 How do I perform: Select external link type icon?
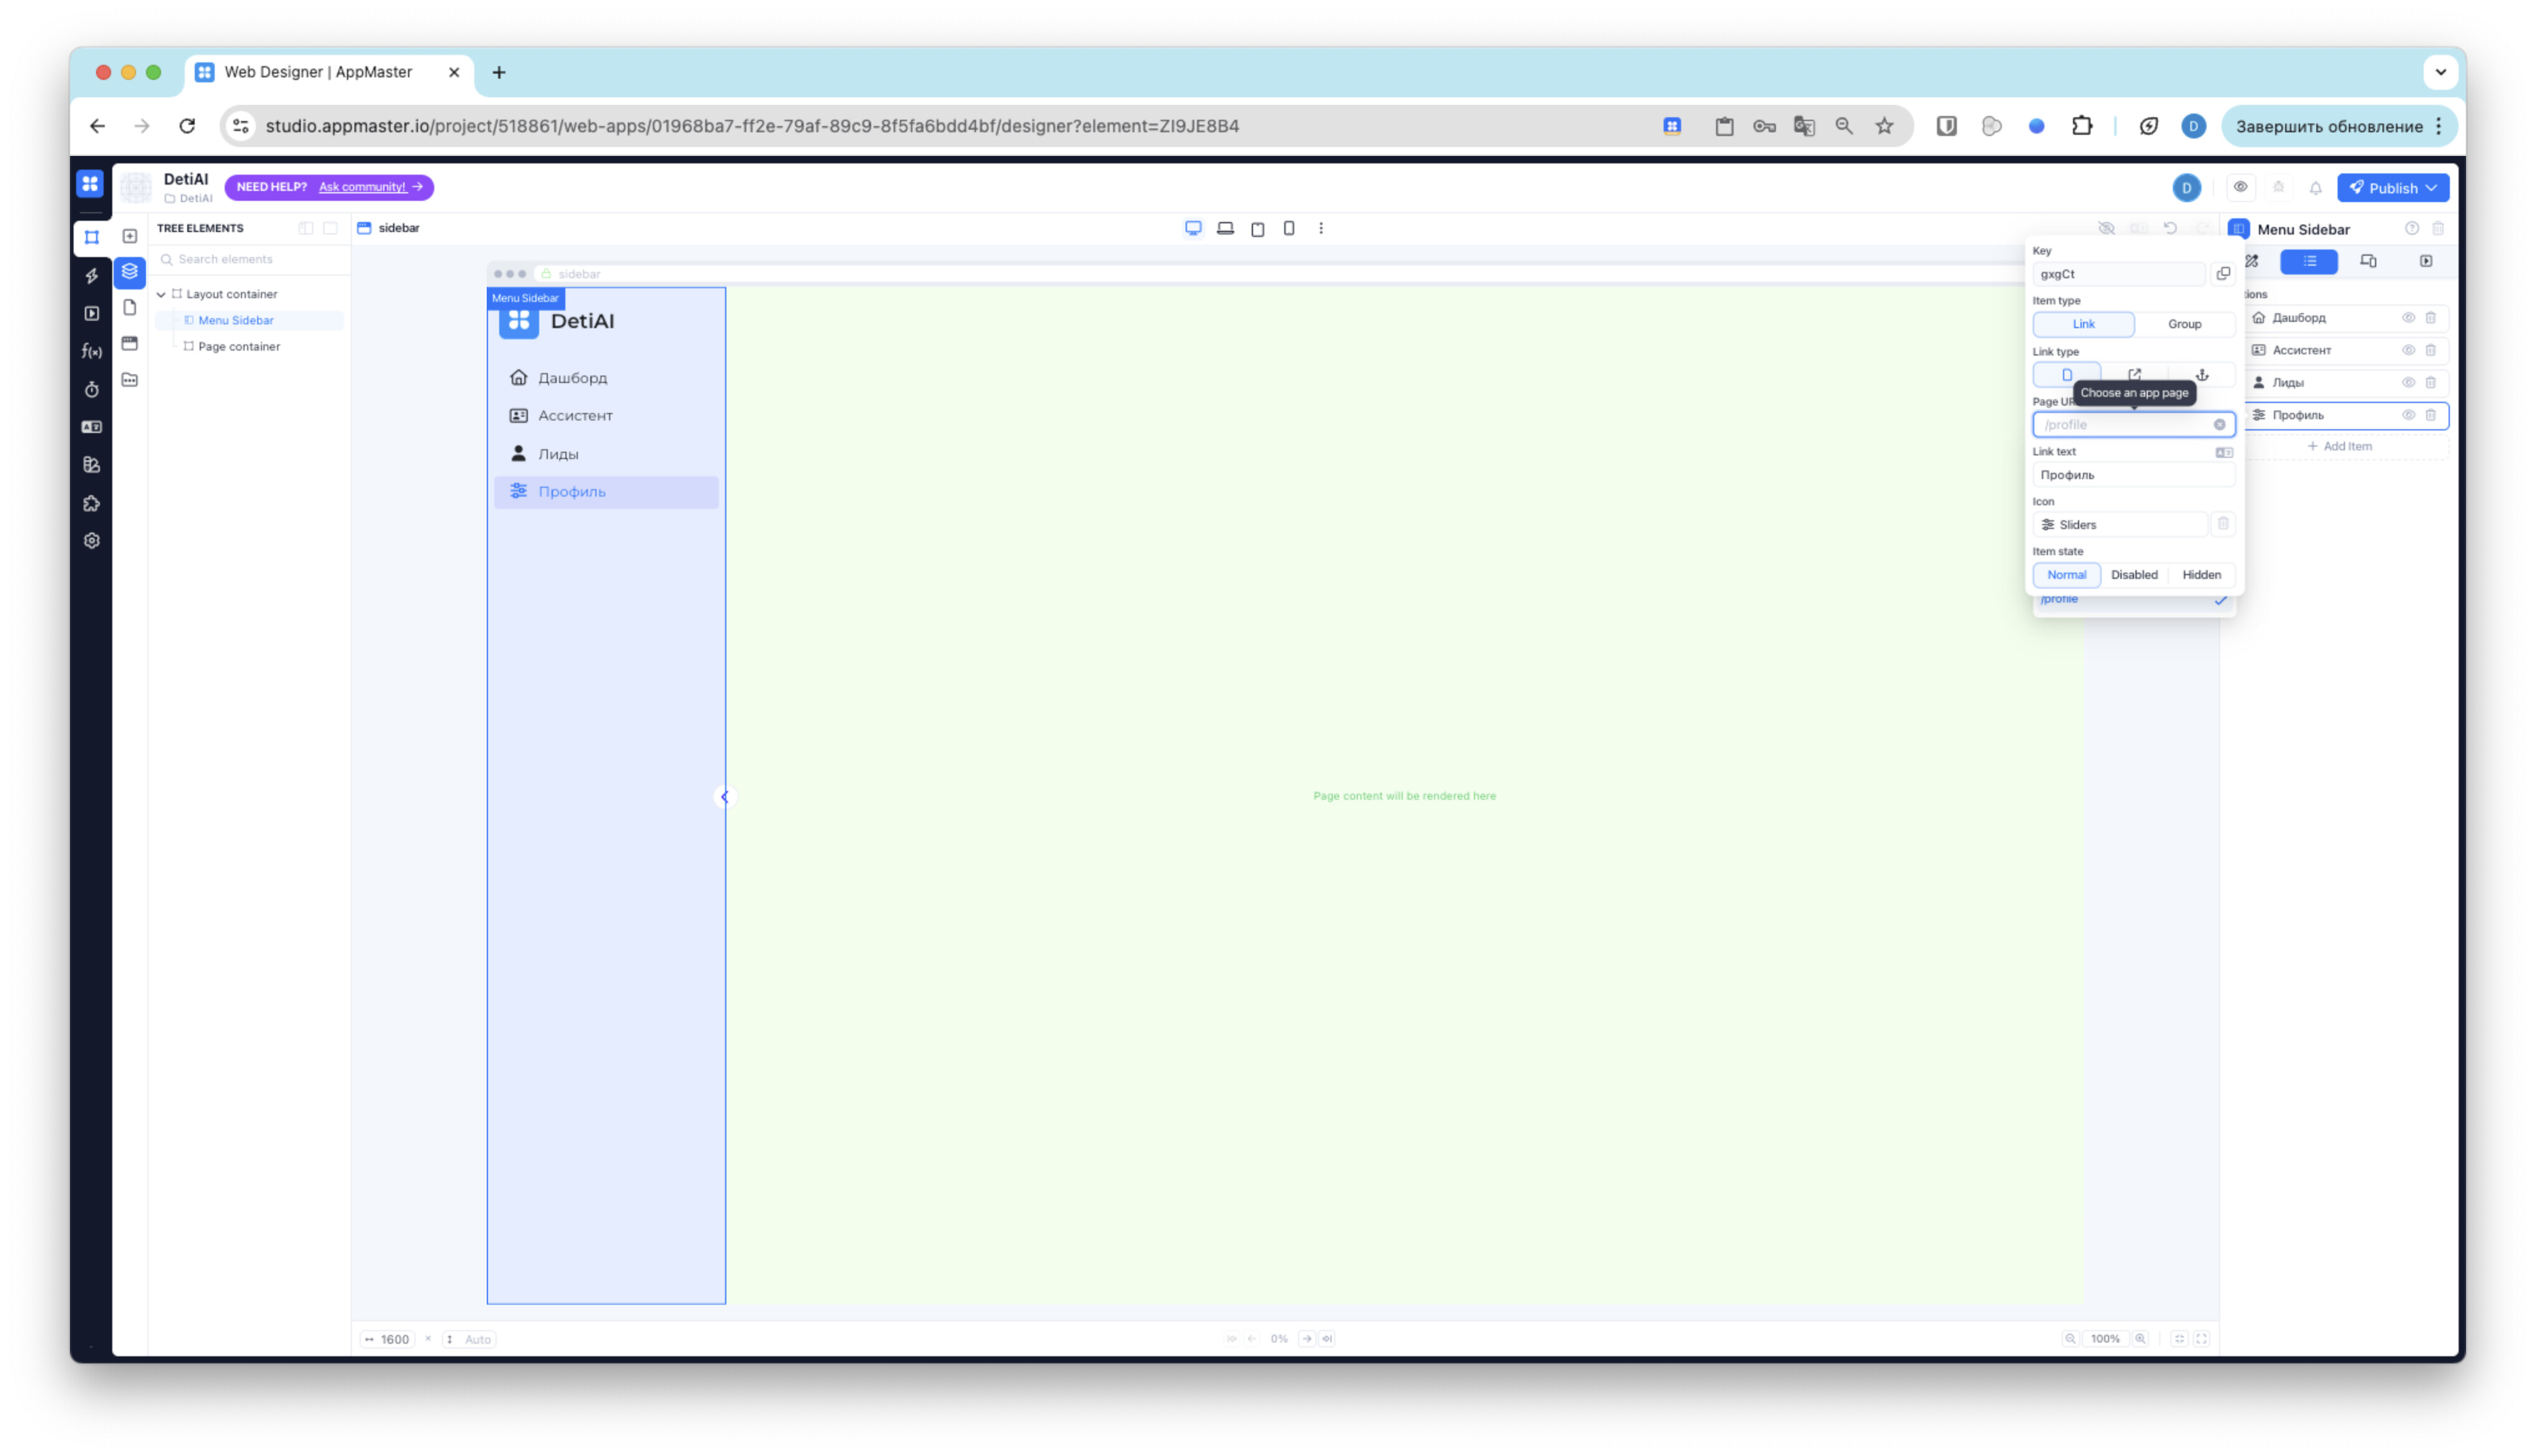pyautogui.click(x=2134, y=375)
